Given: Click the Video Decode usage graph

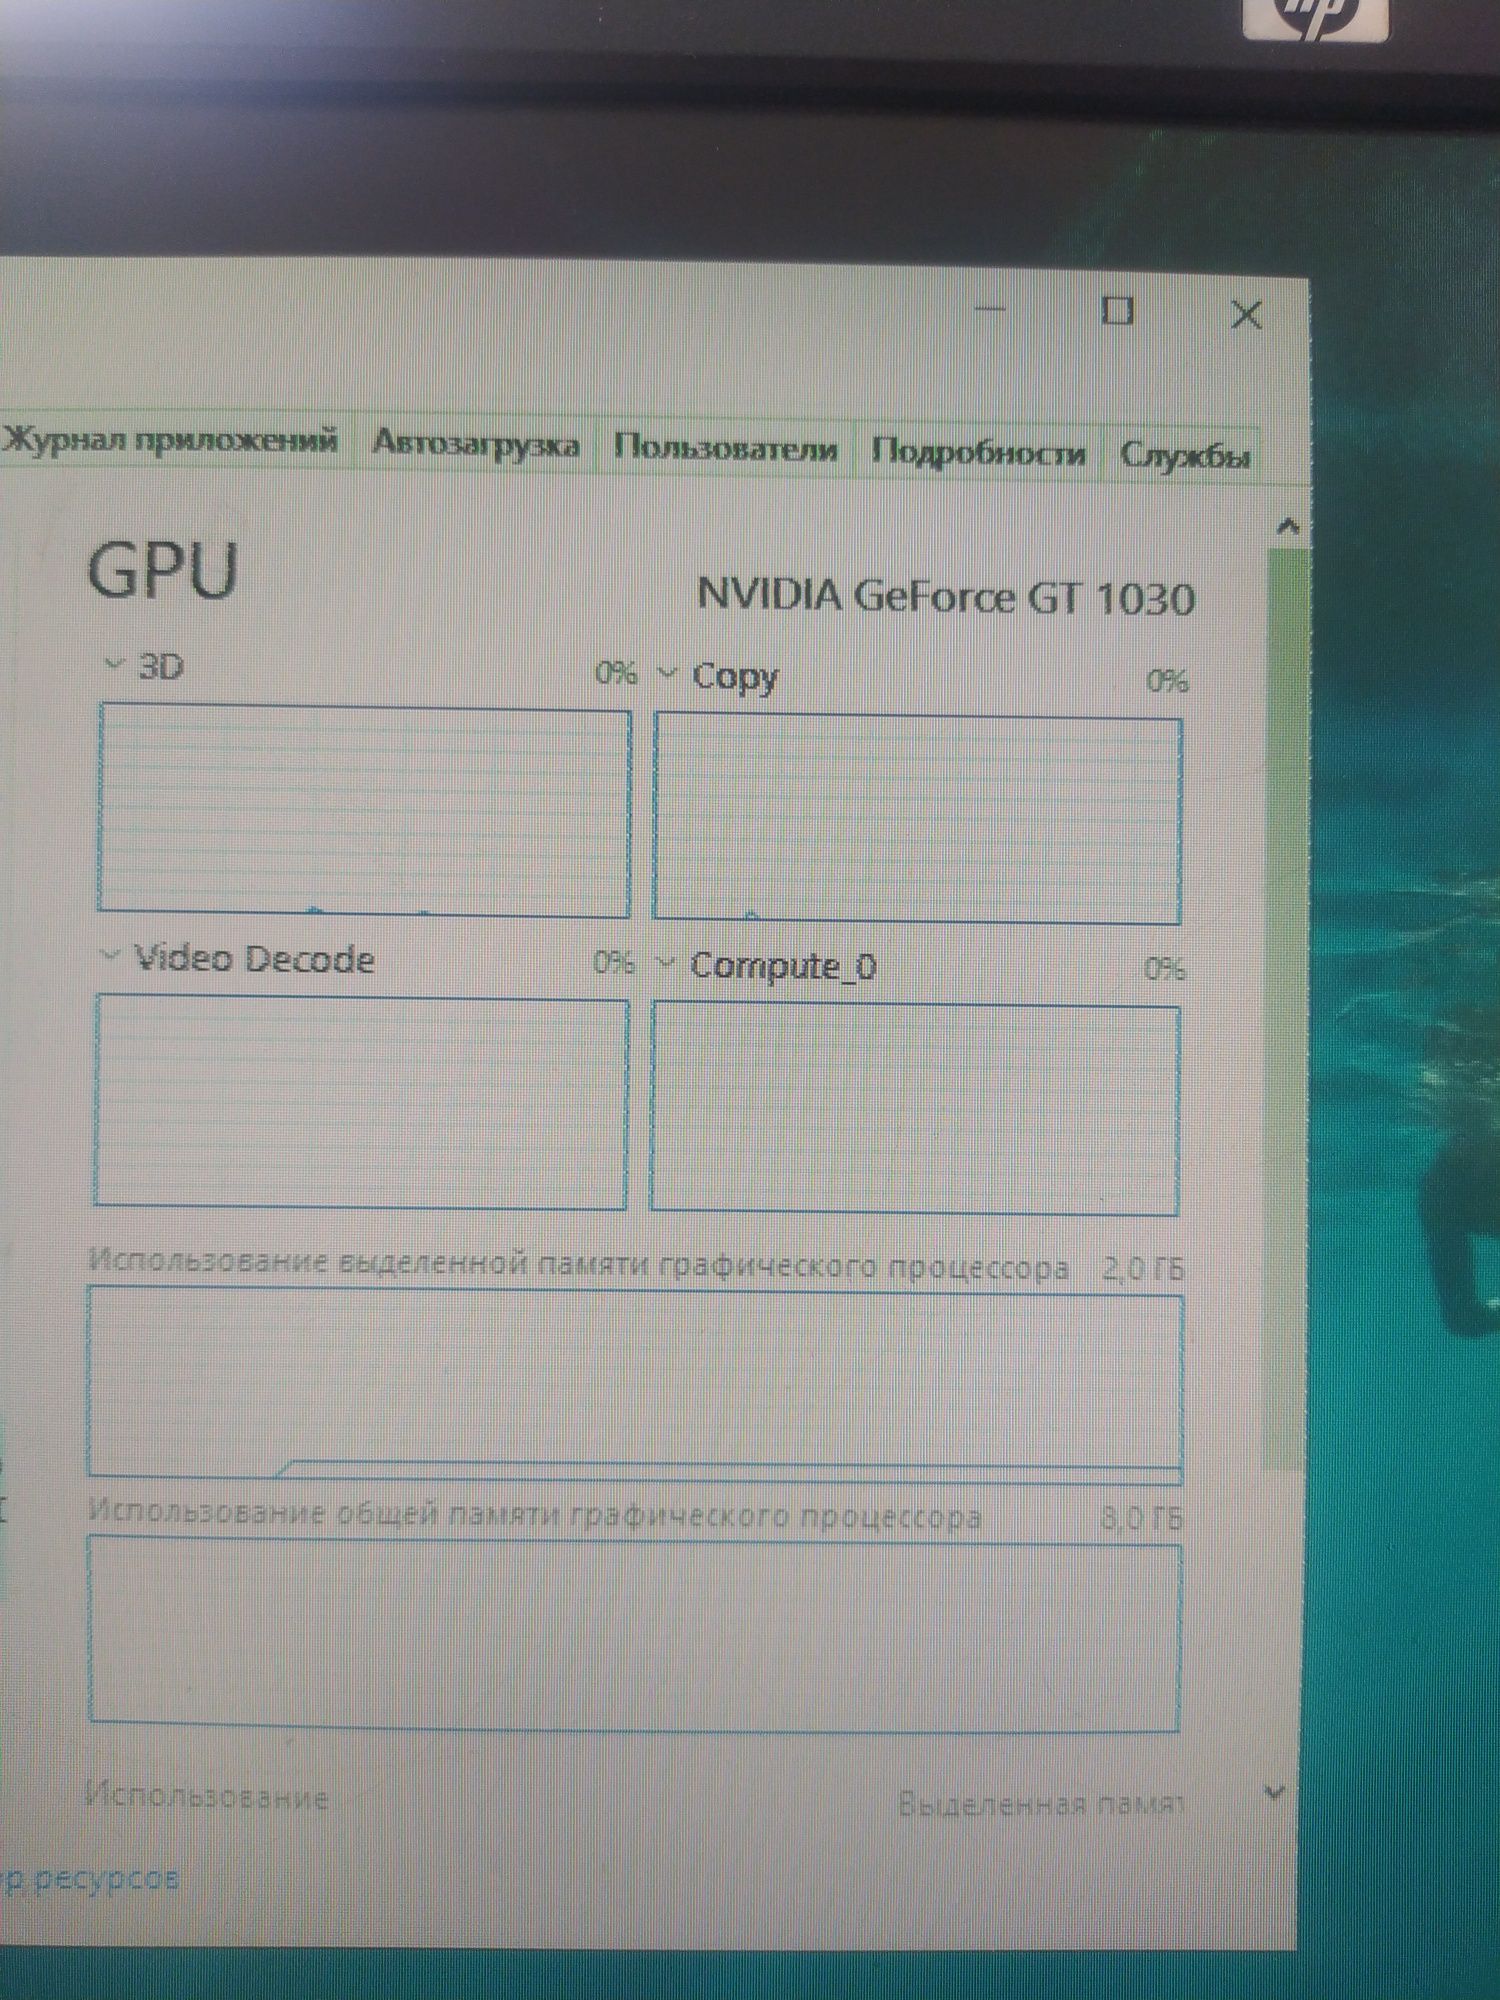Looking at the screenshot, I should pos(361,1101).
